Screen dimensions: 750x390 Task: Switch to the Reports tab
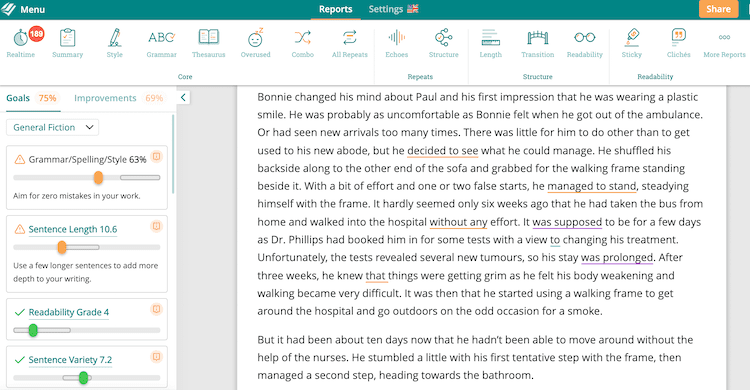pyautogui.click(x=335, y=9)
